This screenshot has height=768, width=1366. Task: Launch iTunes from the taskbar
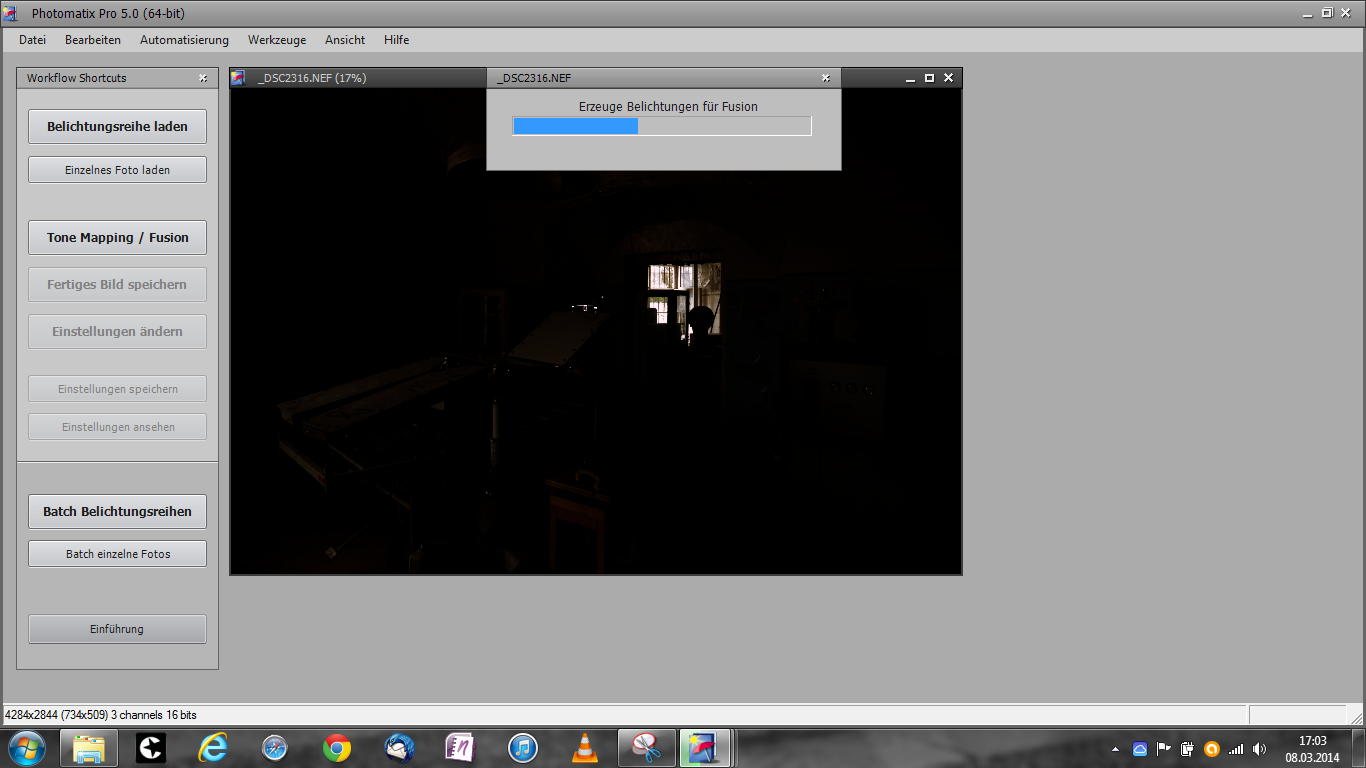[x=523, y=747]
